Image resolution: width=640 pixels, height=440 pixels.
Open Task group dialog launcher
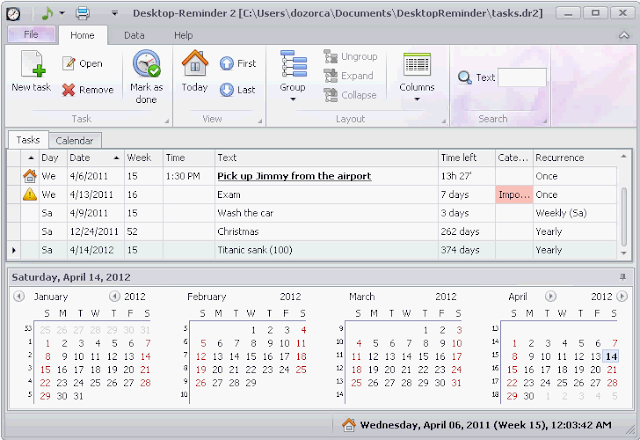167,121
